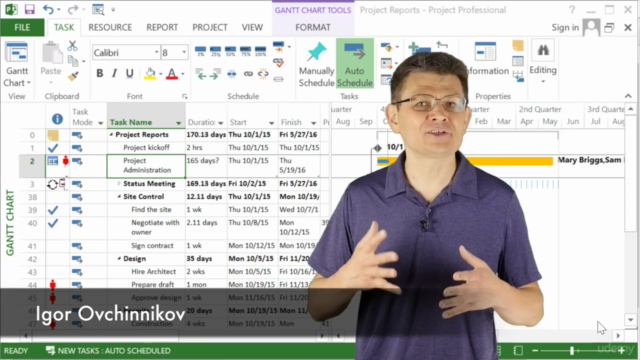Viewport: 640px width, 360px height.
Task: Open font color dropdown arrow
Action: coord(182,74)
